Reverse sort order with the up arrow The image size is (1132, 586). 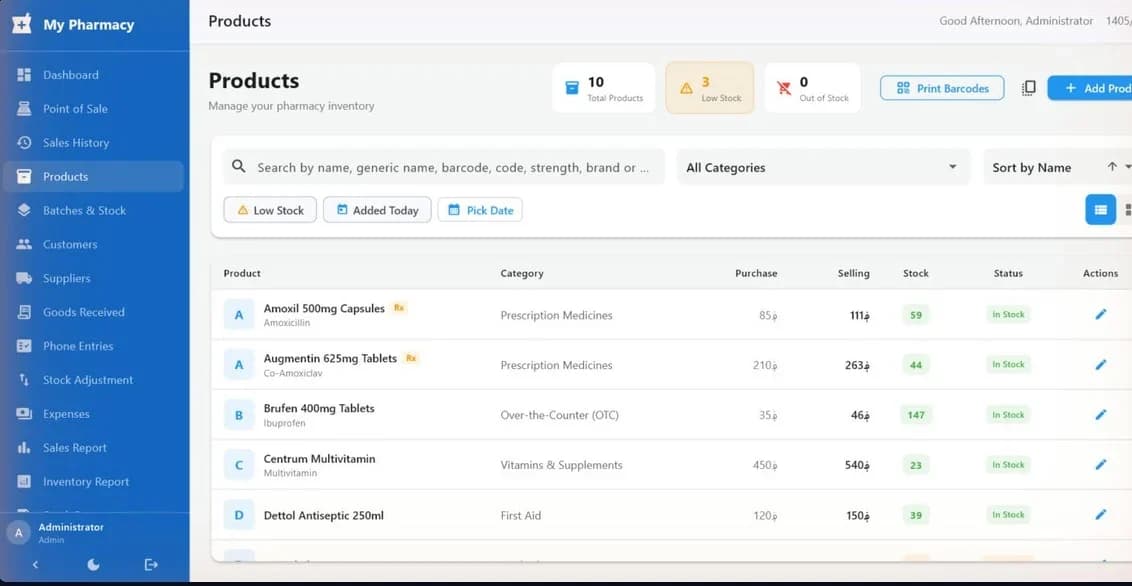tap(1112, 167)
